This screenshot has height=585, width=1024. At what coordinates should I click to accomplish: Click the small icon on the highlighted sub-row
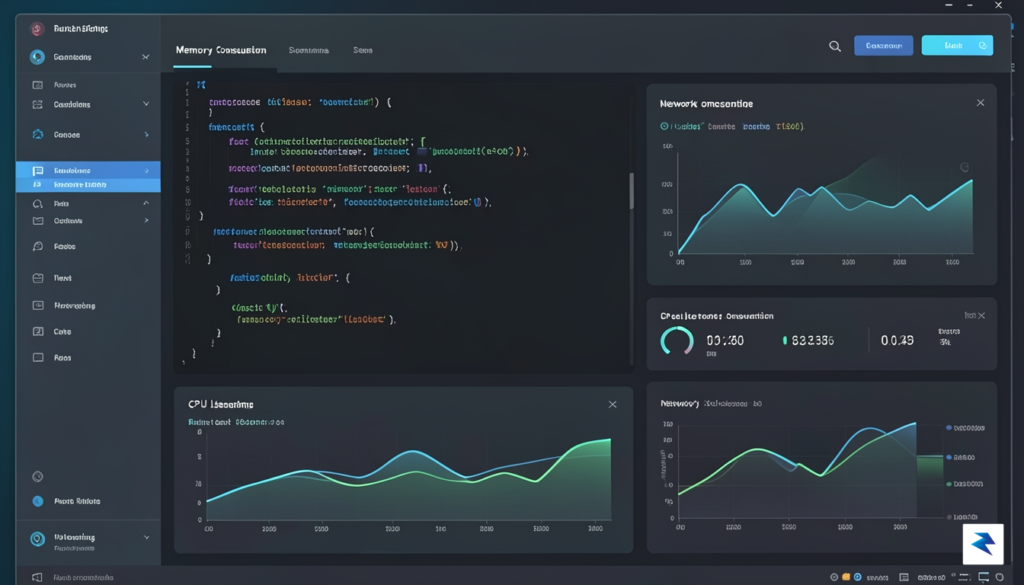tap(37, 185)
